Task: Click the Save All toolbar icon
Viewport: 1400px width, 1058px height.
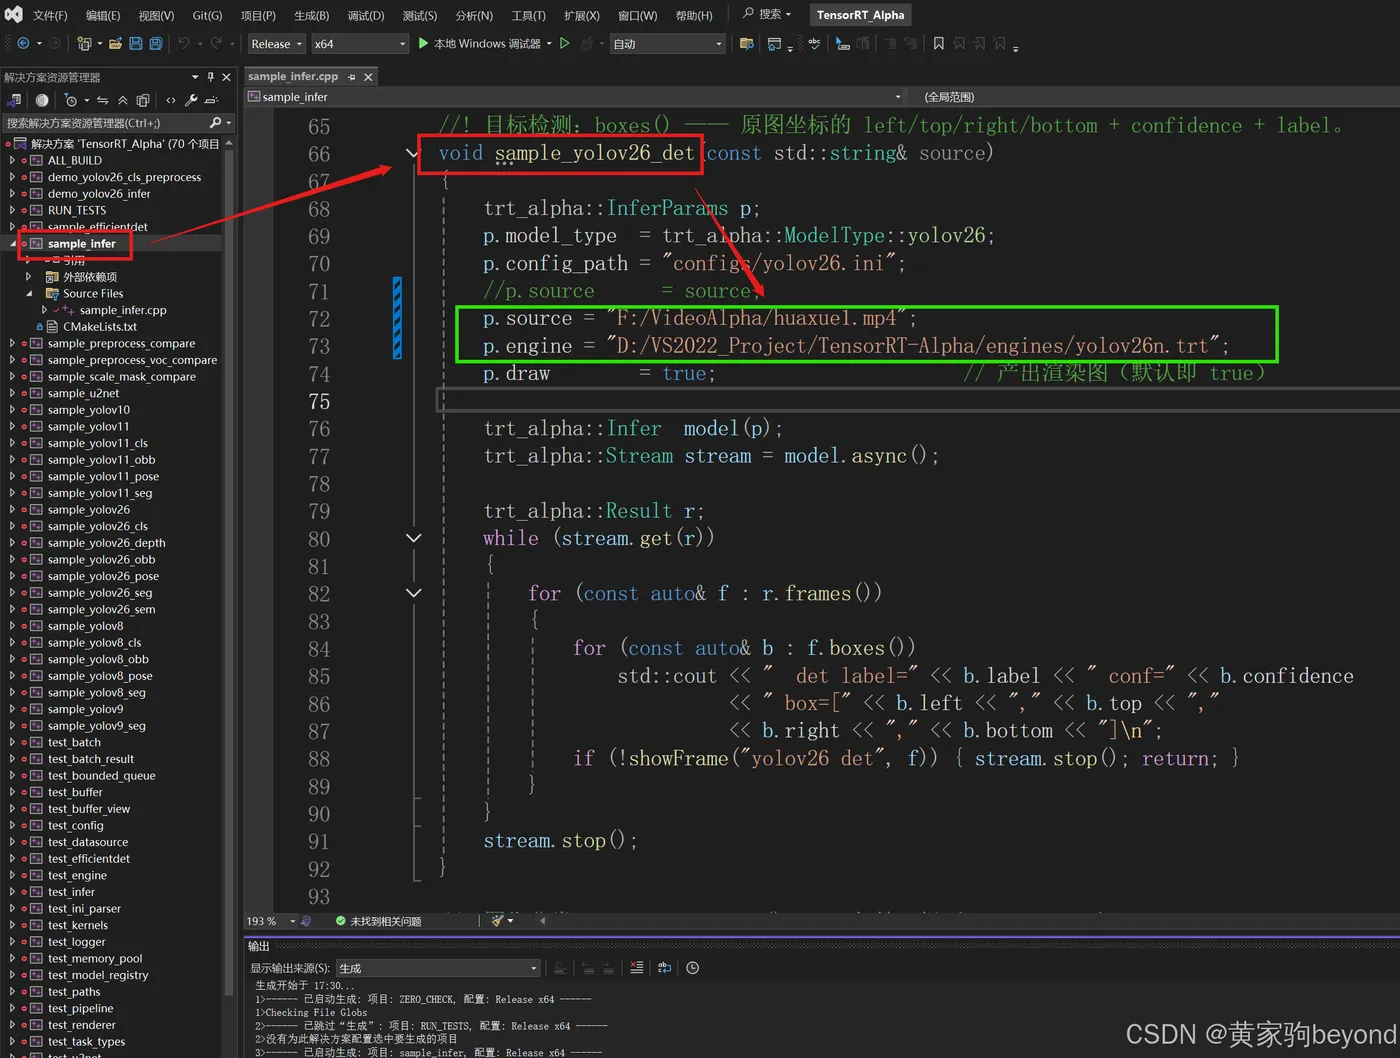Action: click(156, 44)
